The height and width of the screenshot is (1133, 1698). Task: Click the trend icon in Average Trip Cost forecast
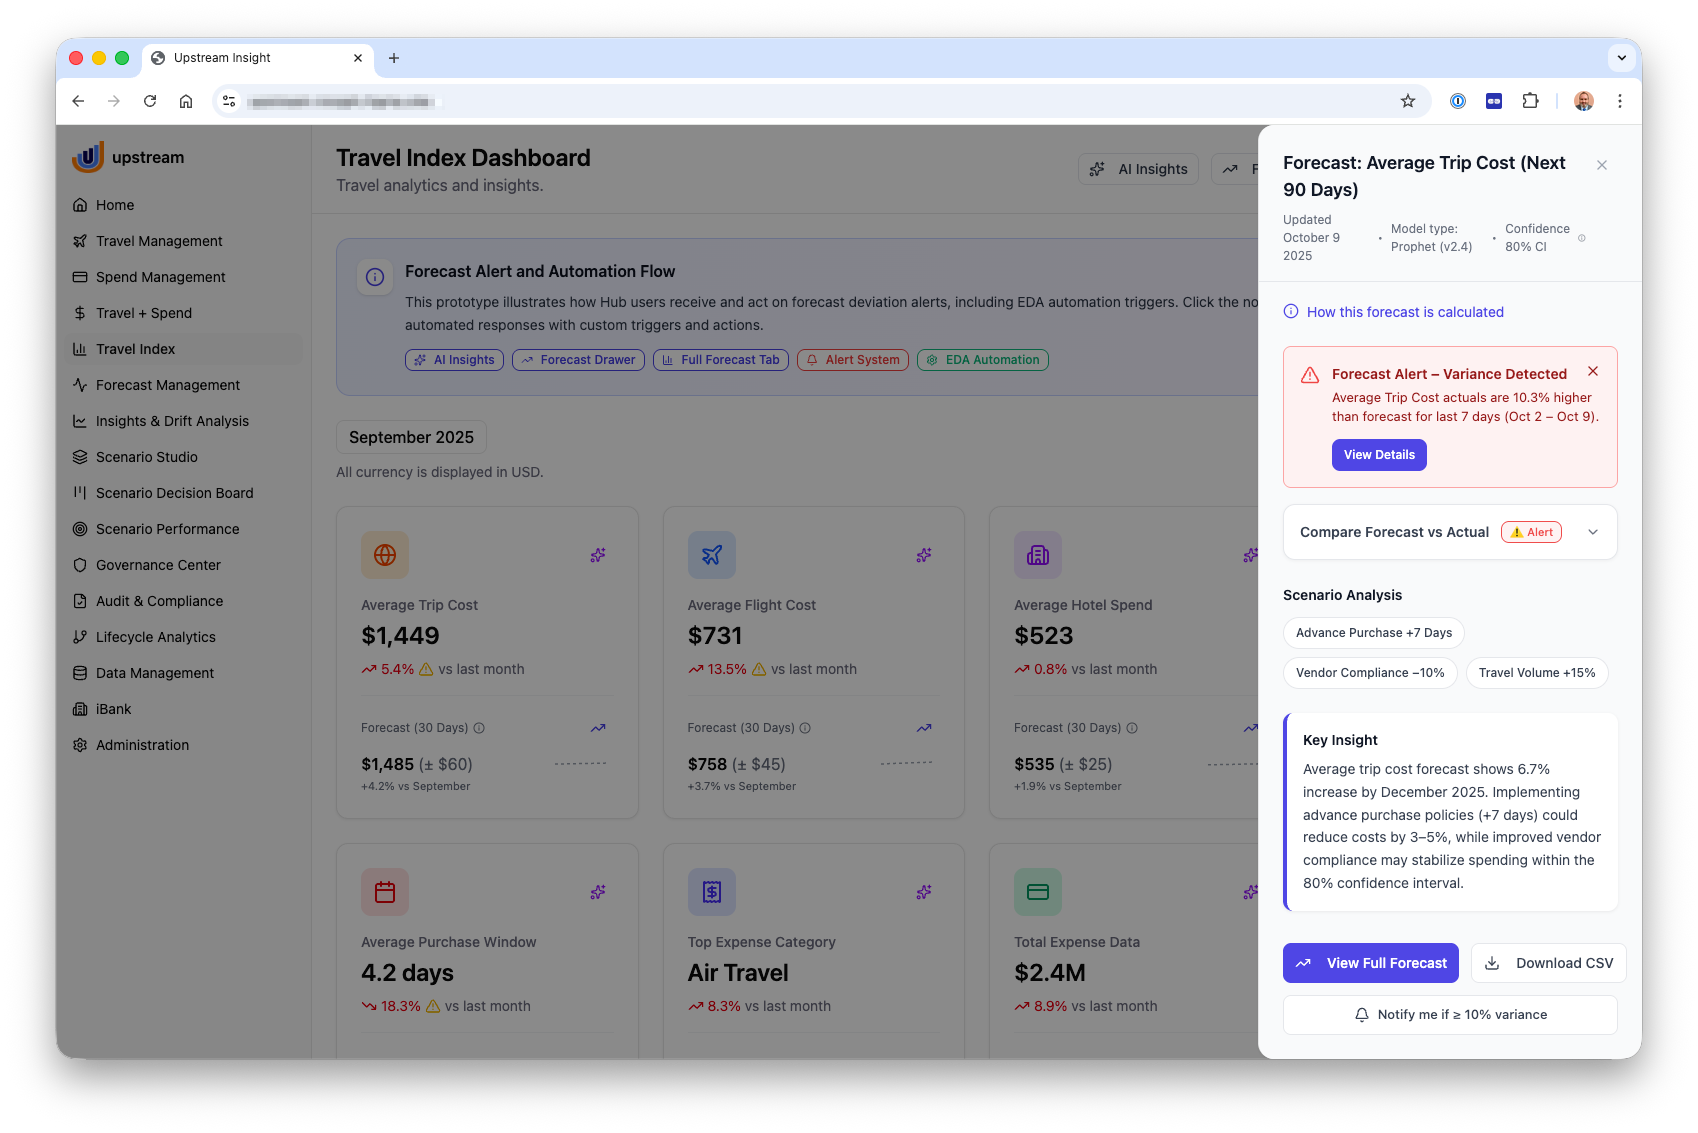(598, 728)
